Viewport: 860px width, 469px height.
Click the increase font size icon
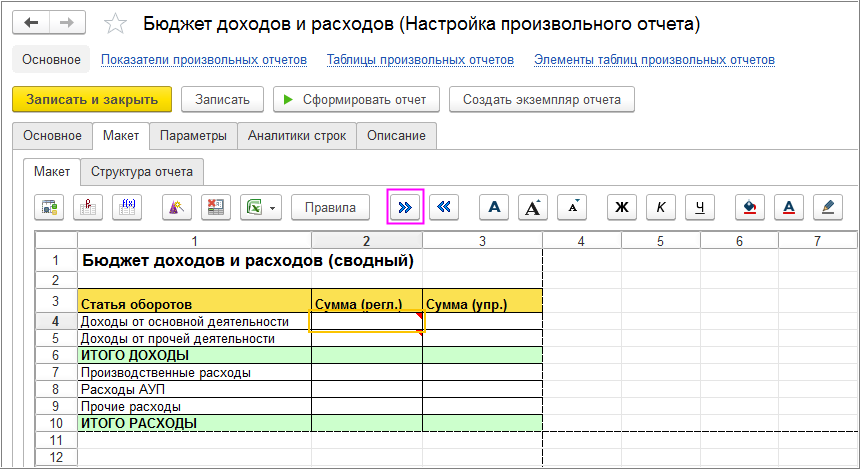click(x=532, y=207)
